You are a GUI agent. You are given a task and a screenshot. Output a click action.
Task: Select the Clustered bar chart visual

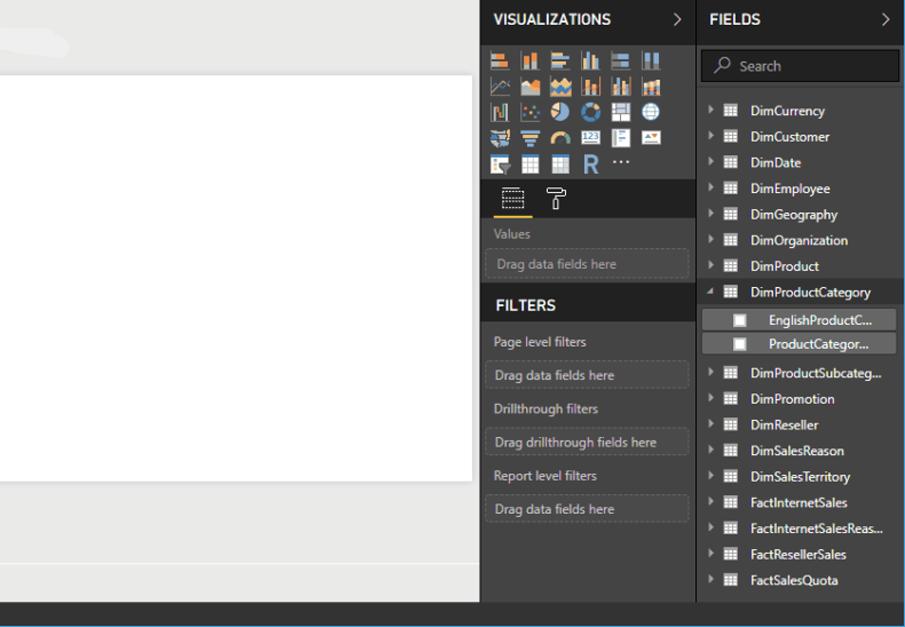[x=560, y=61]
